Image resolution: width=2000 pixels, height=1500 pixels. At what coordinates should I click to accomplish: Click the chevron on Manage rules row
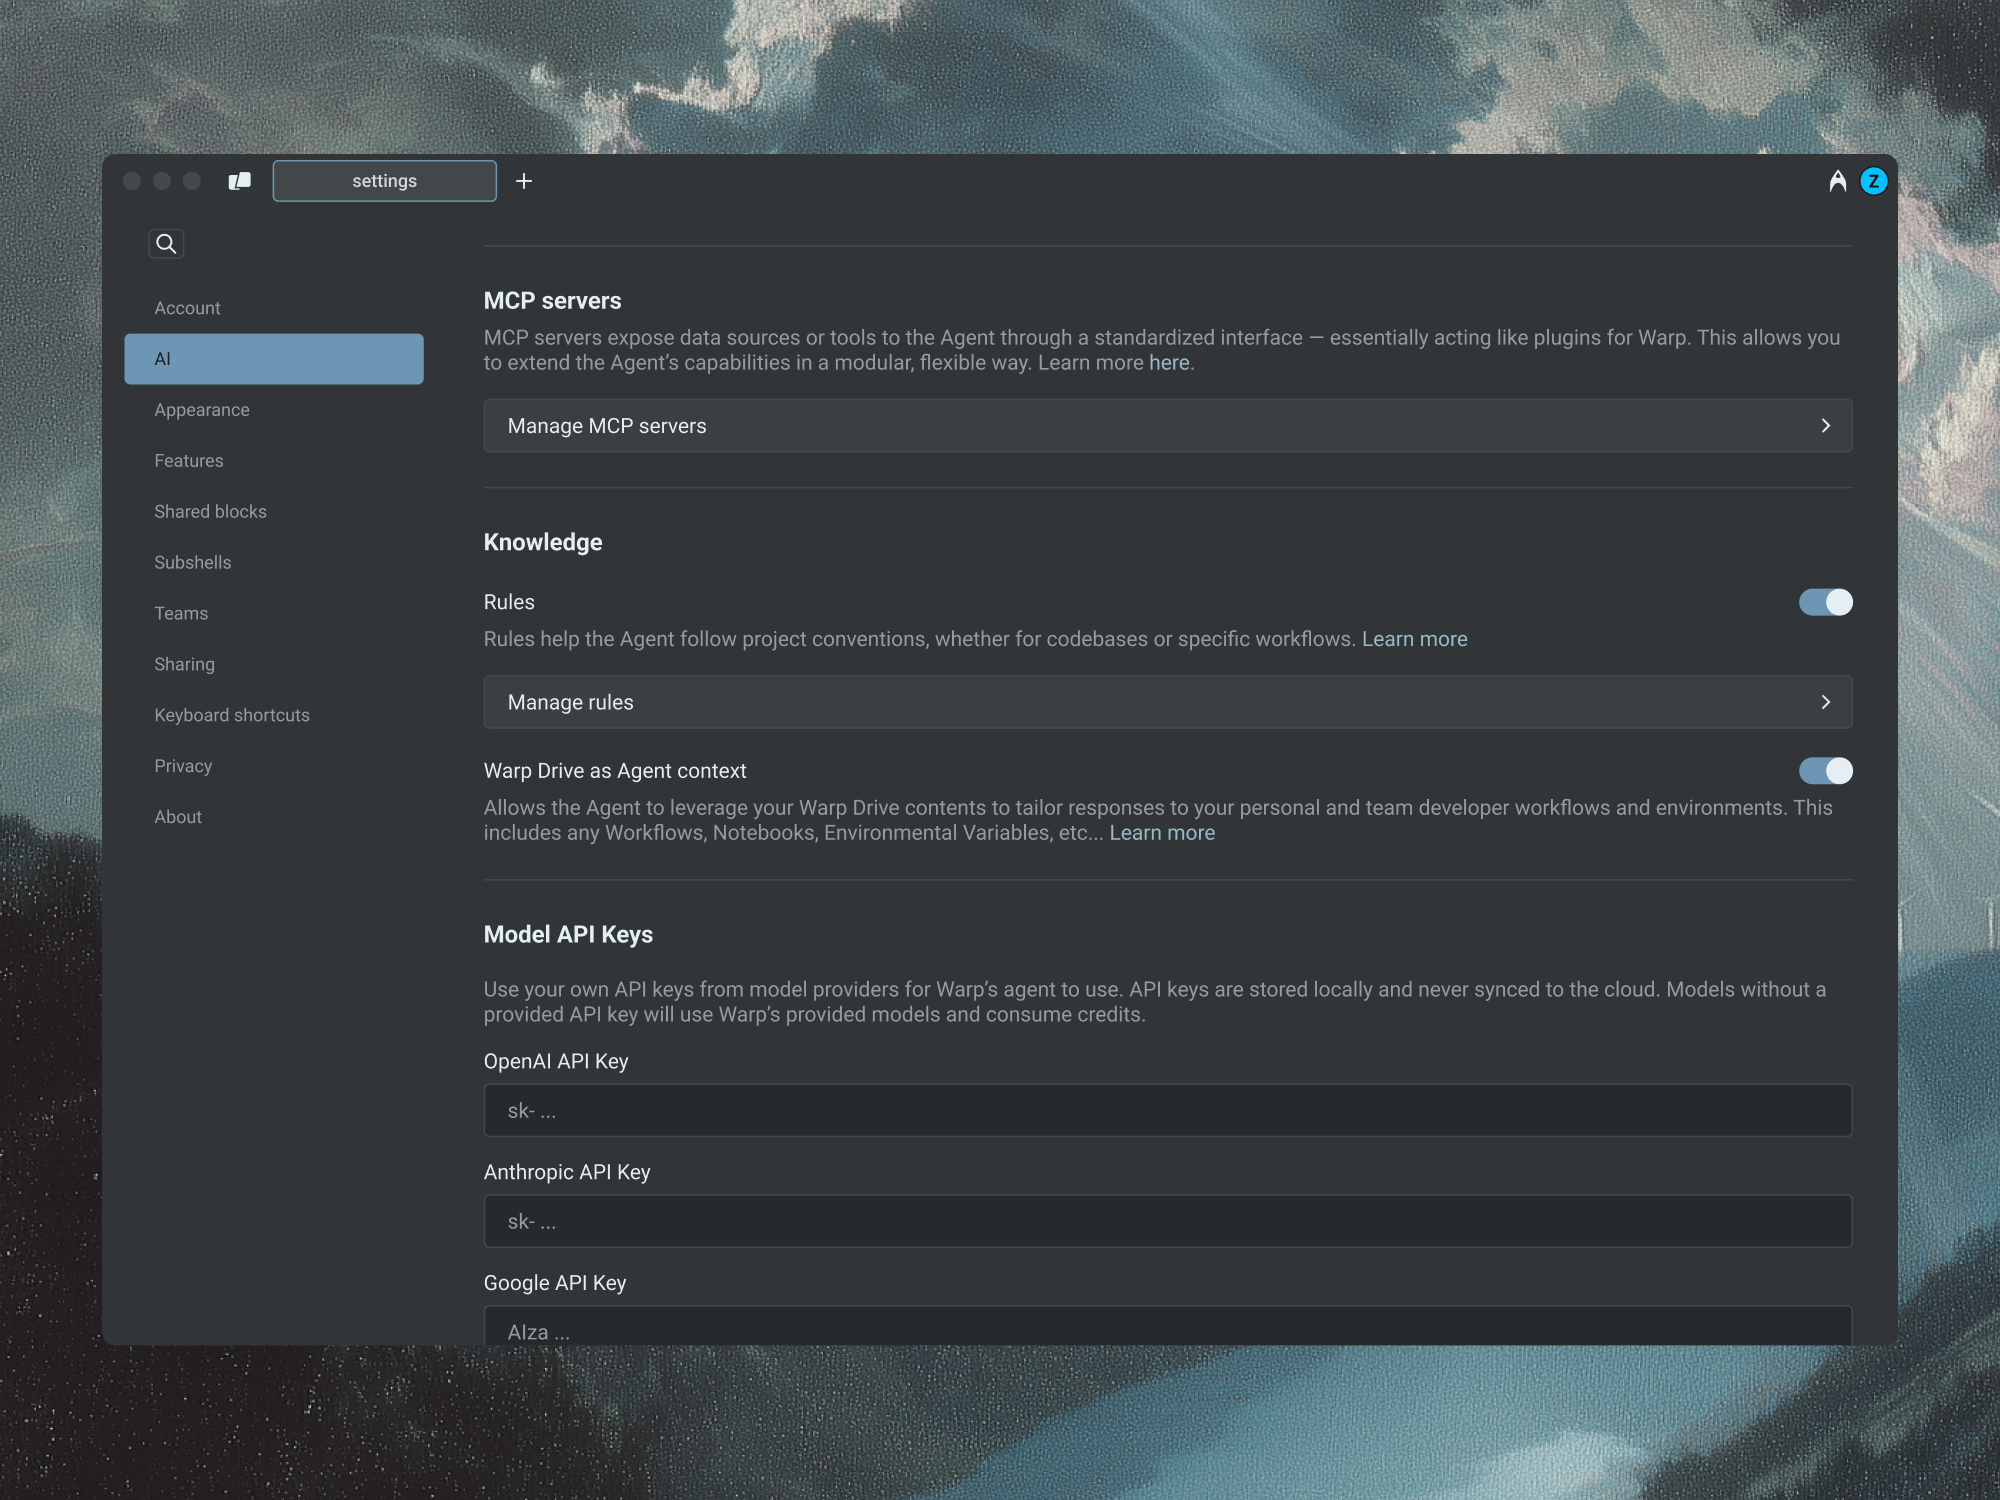click(x=1825, y=702)
